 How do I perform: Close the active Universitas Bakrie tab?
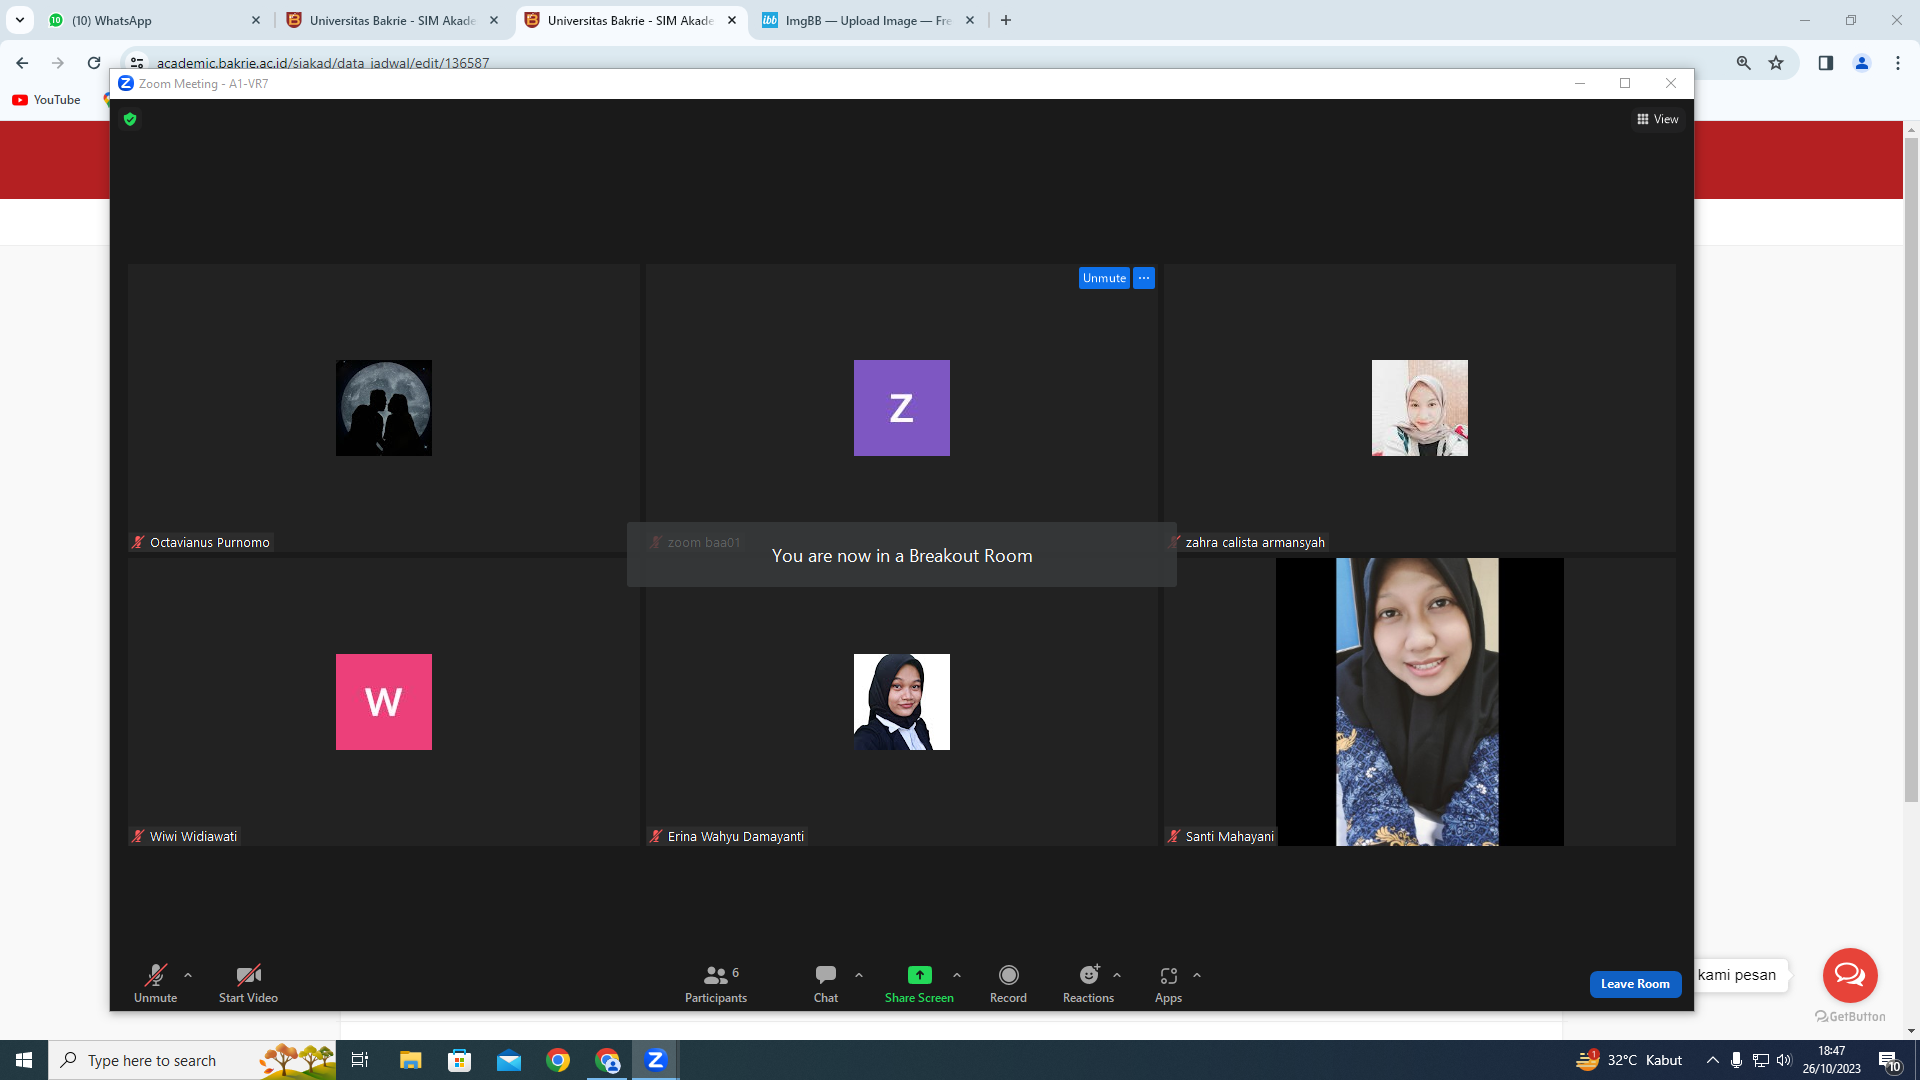click(732, 20)
